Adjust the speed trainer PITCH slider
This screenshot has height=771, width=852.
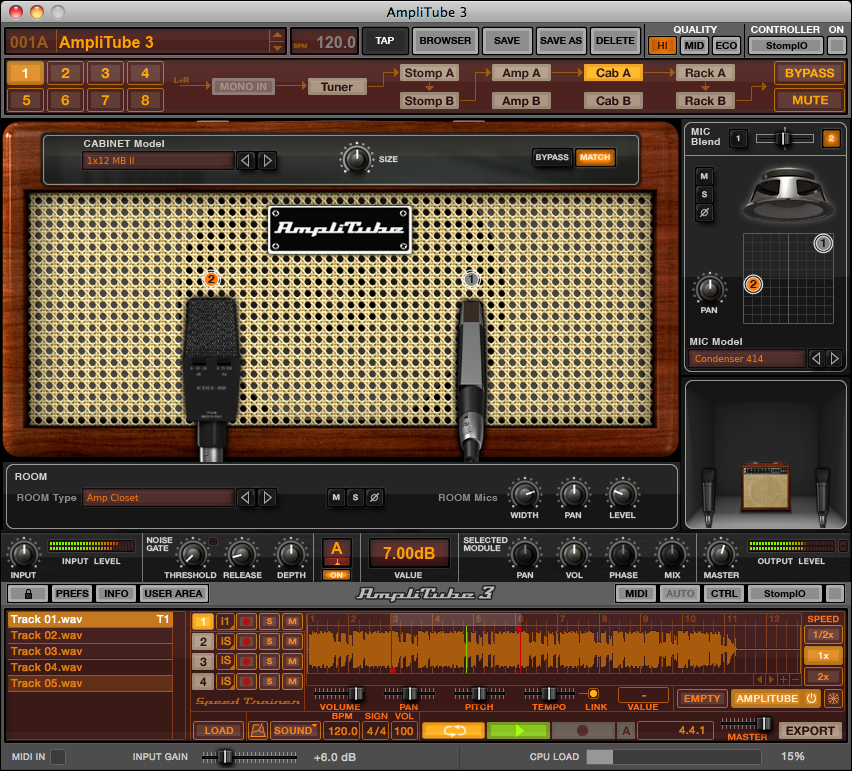[x=479, y=693]
